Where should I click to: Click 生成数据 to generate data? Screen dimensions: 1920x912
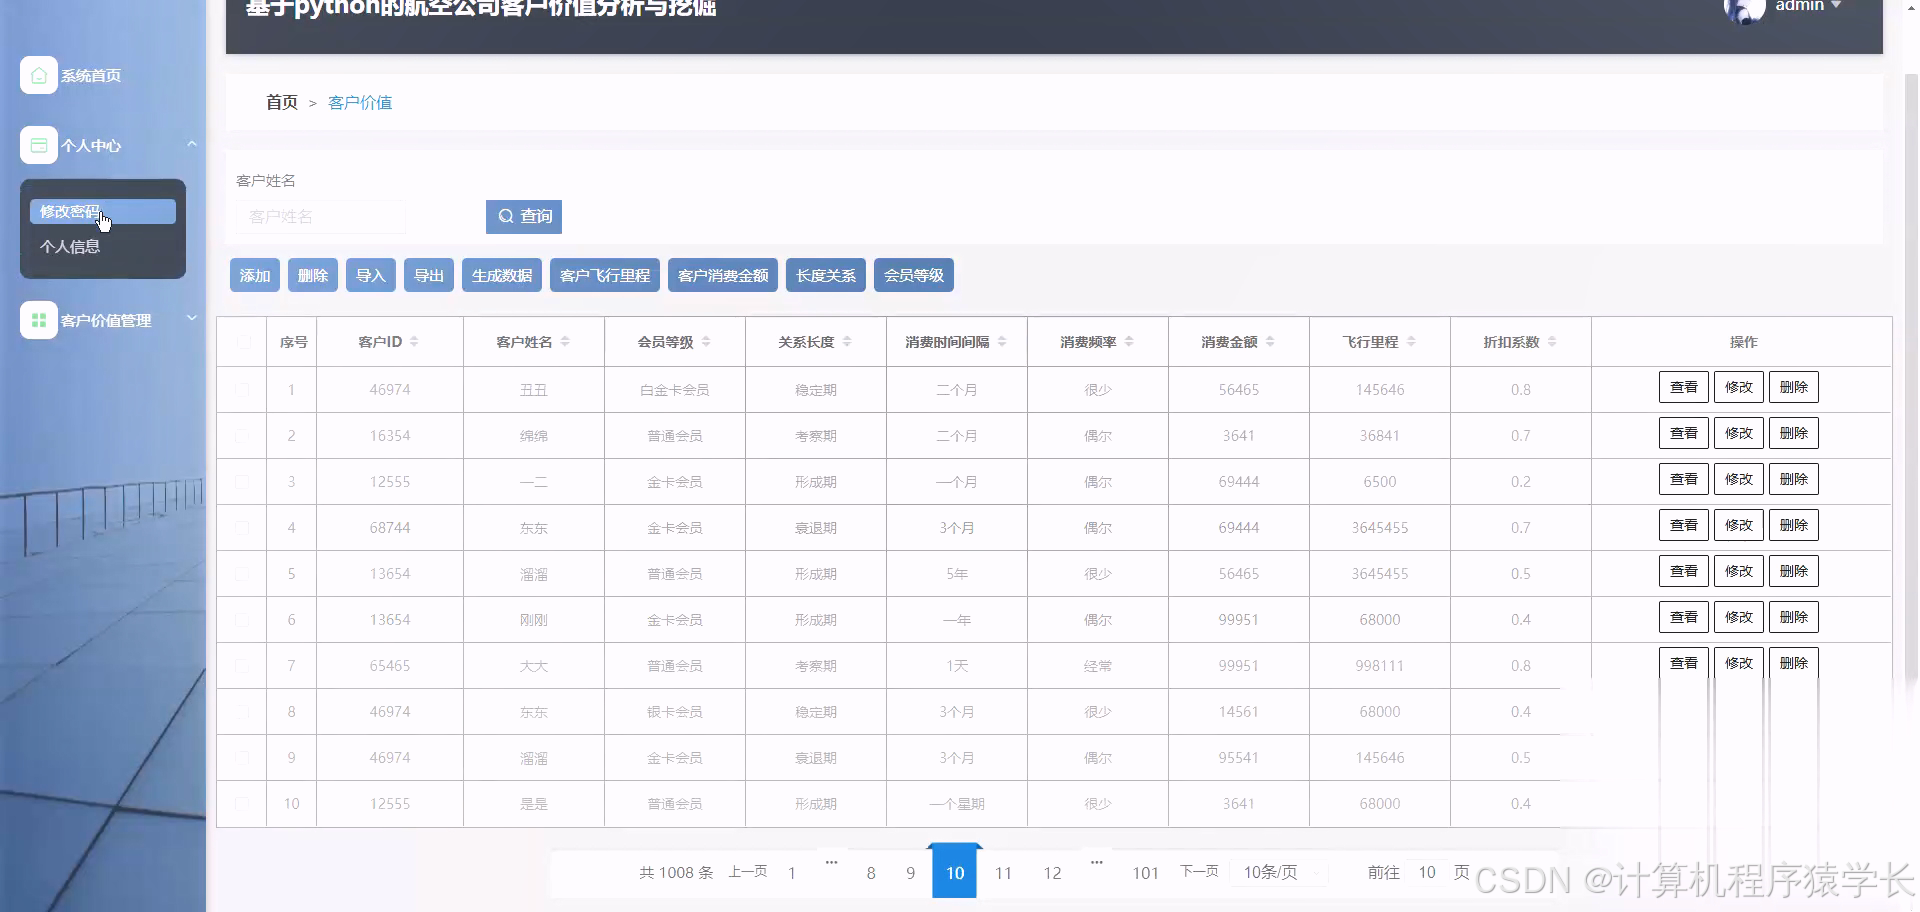501,274
